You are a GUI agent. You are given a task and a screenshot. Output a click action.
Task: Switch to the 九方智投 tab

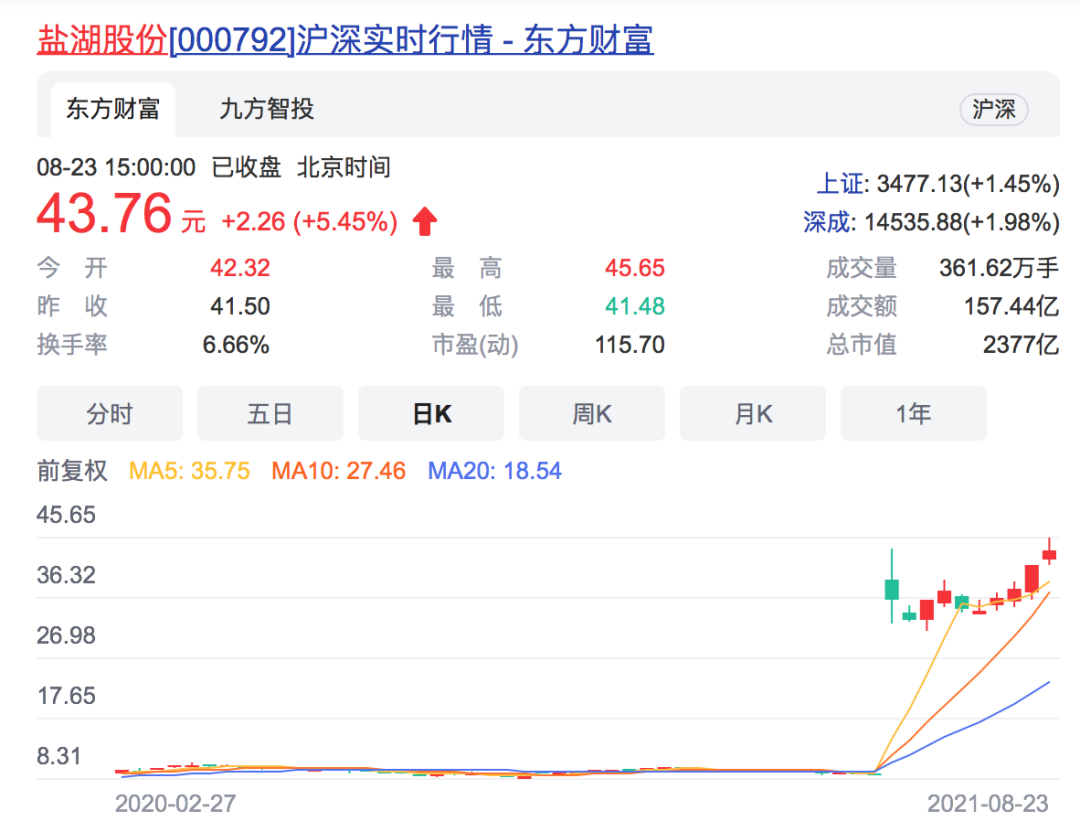coord(267,109)
